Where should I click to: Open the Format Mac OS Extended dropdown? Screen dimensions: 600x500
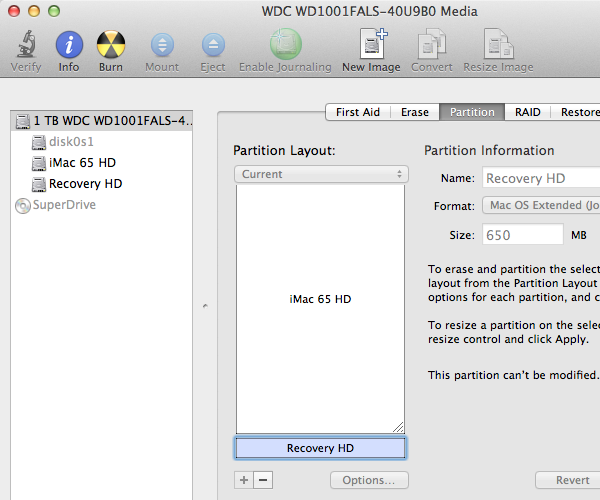pyautogui.click(x=541, y=205)
